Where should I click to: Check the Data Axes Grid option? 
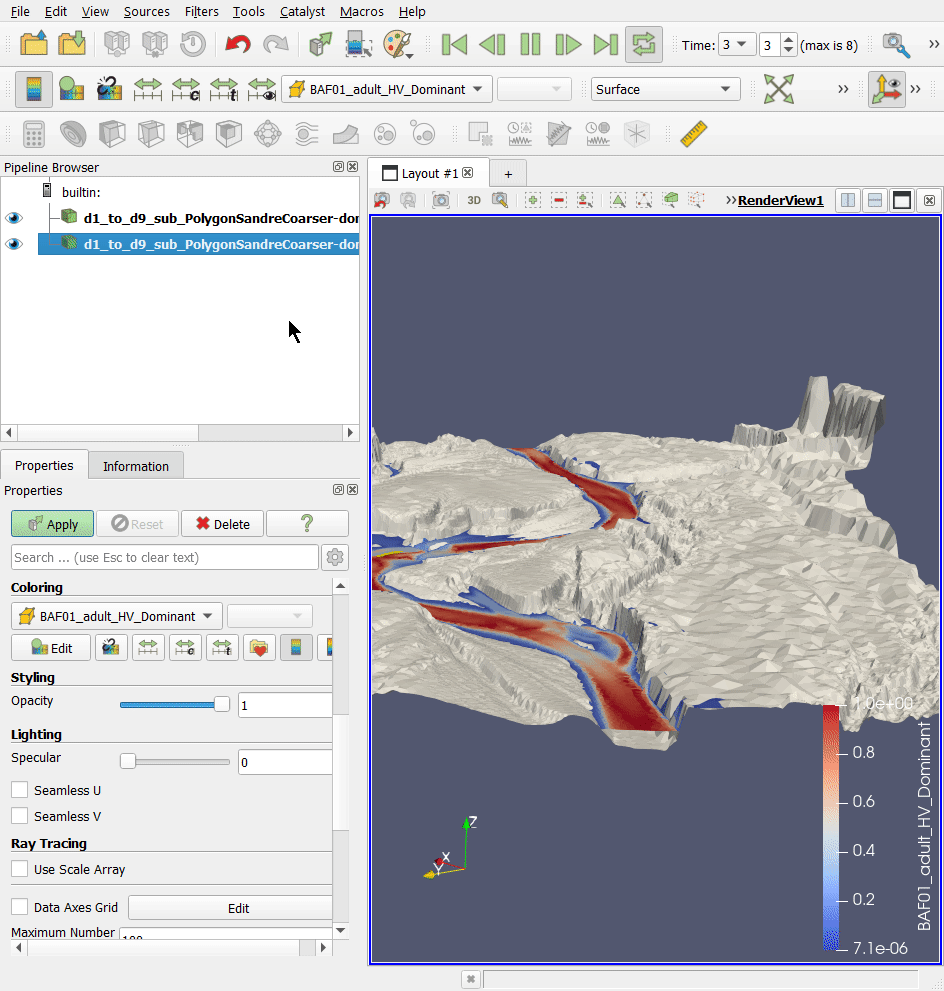tap(19, 907)
